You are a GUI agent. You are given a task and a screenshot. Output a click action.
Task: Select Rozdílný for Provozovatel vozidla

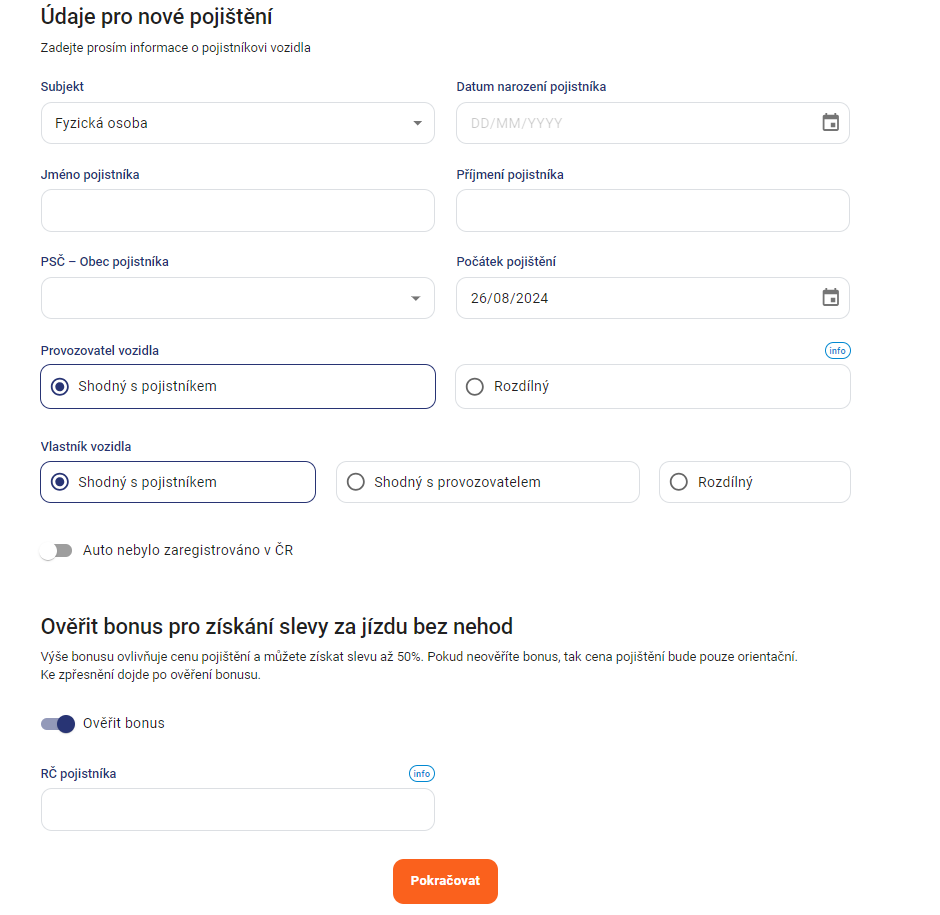653,387
